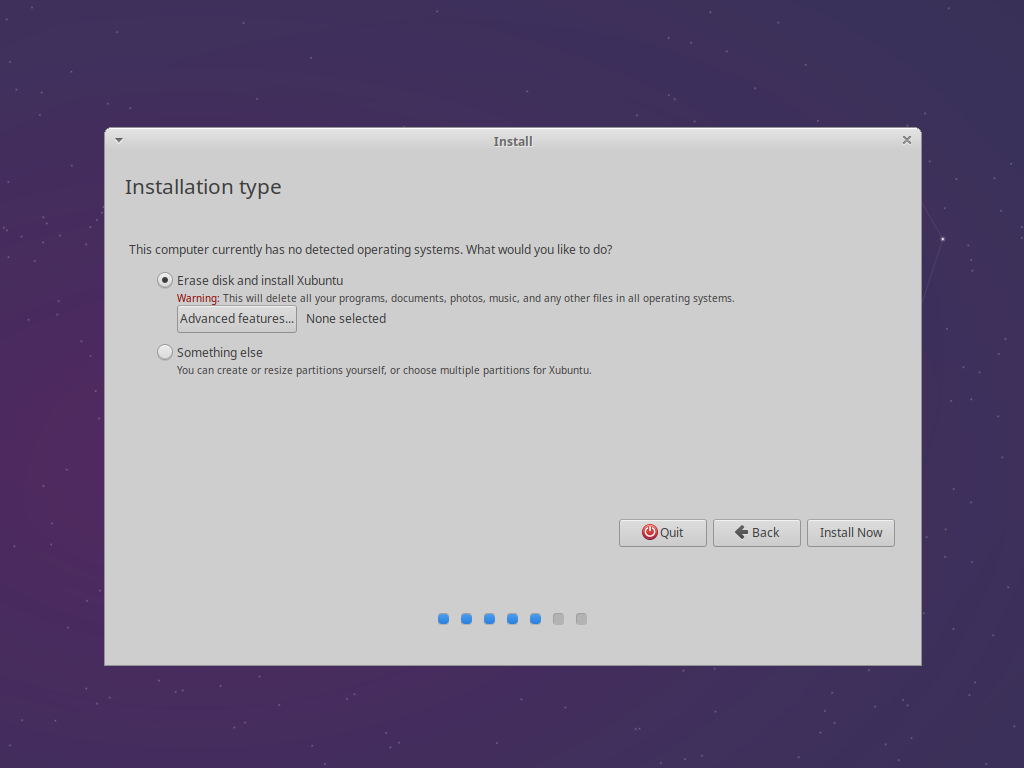Quit the Xubuntu installer
Viewport: 1024px width, 768px height.
tap(662, 532)
